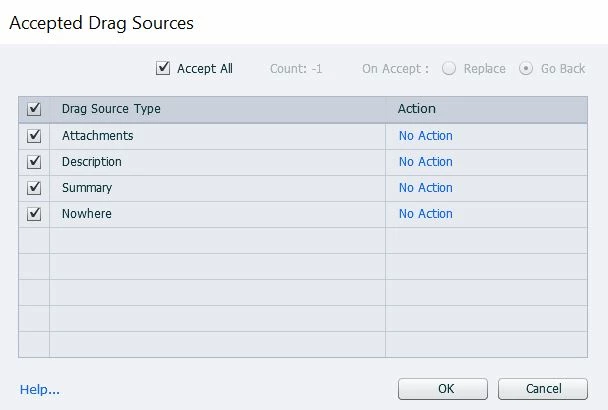
Task: Open No Action link for Nowhere
Action: tap(425, 214)
